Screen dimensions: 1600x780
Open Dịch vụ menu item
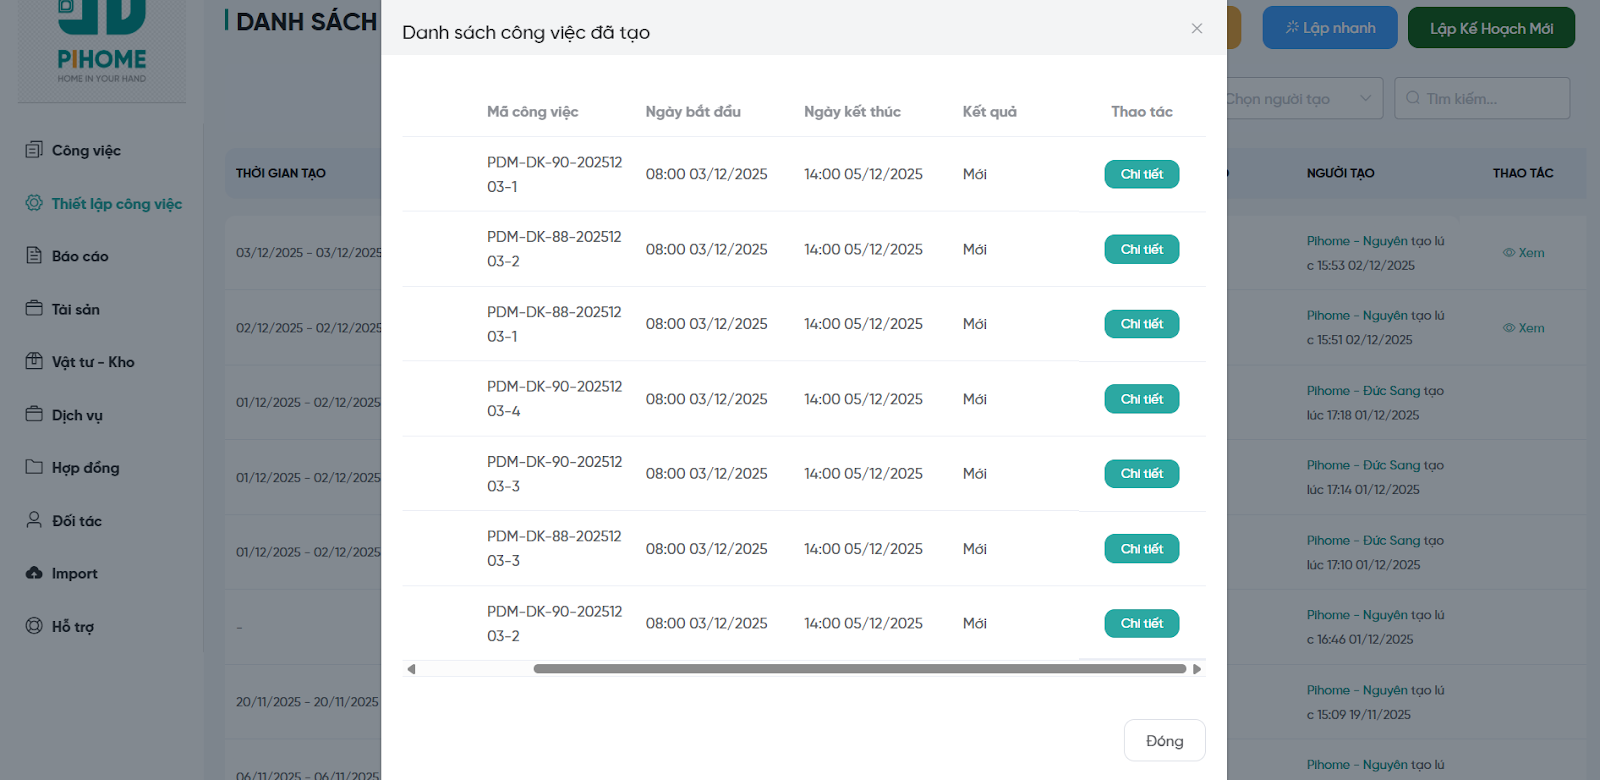tap(77, 415)
